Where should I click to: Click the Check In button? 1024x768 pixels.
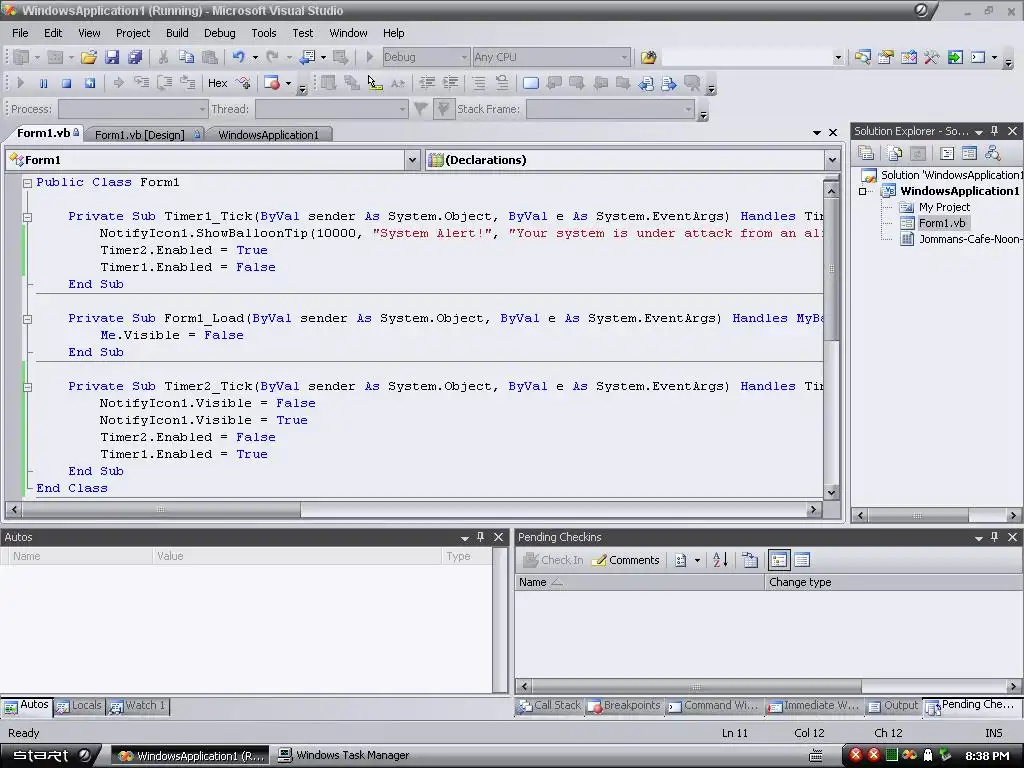click(x=554, y=560)
